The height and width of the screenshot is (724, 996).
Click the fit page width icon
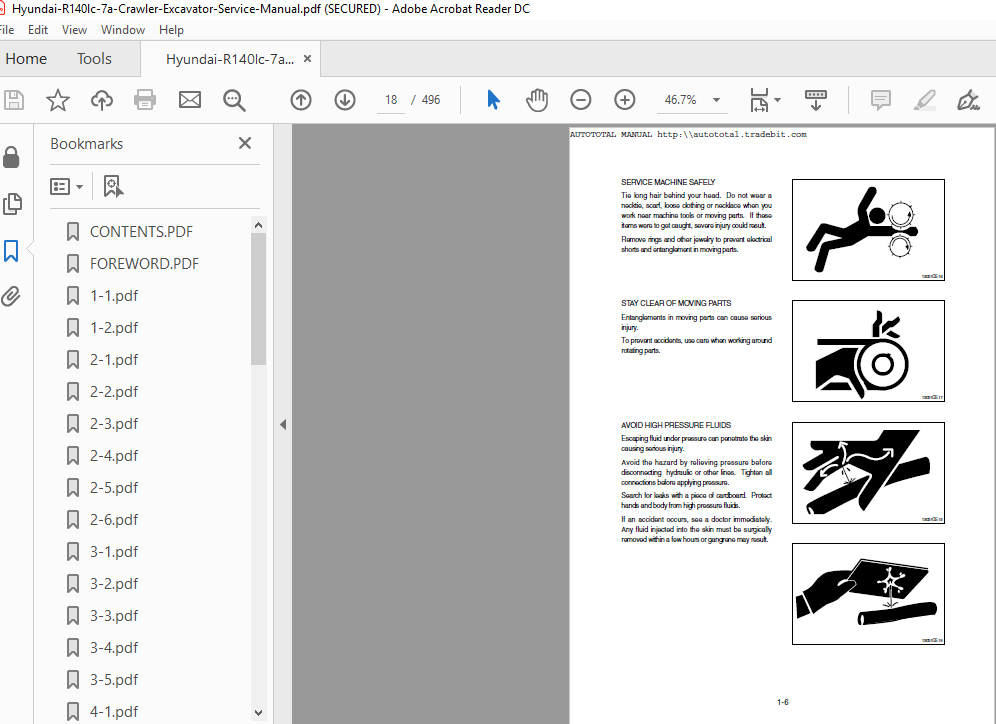tap(759, 100)
